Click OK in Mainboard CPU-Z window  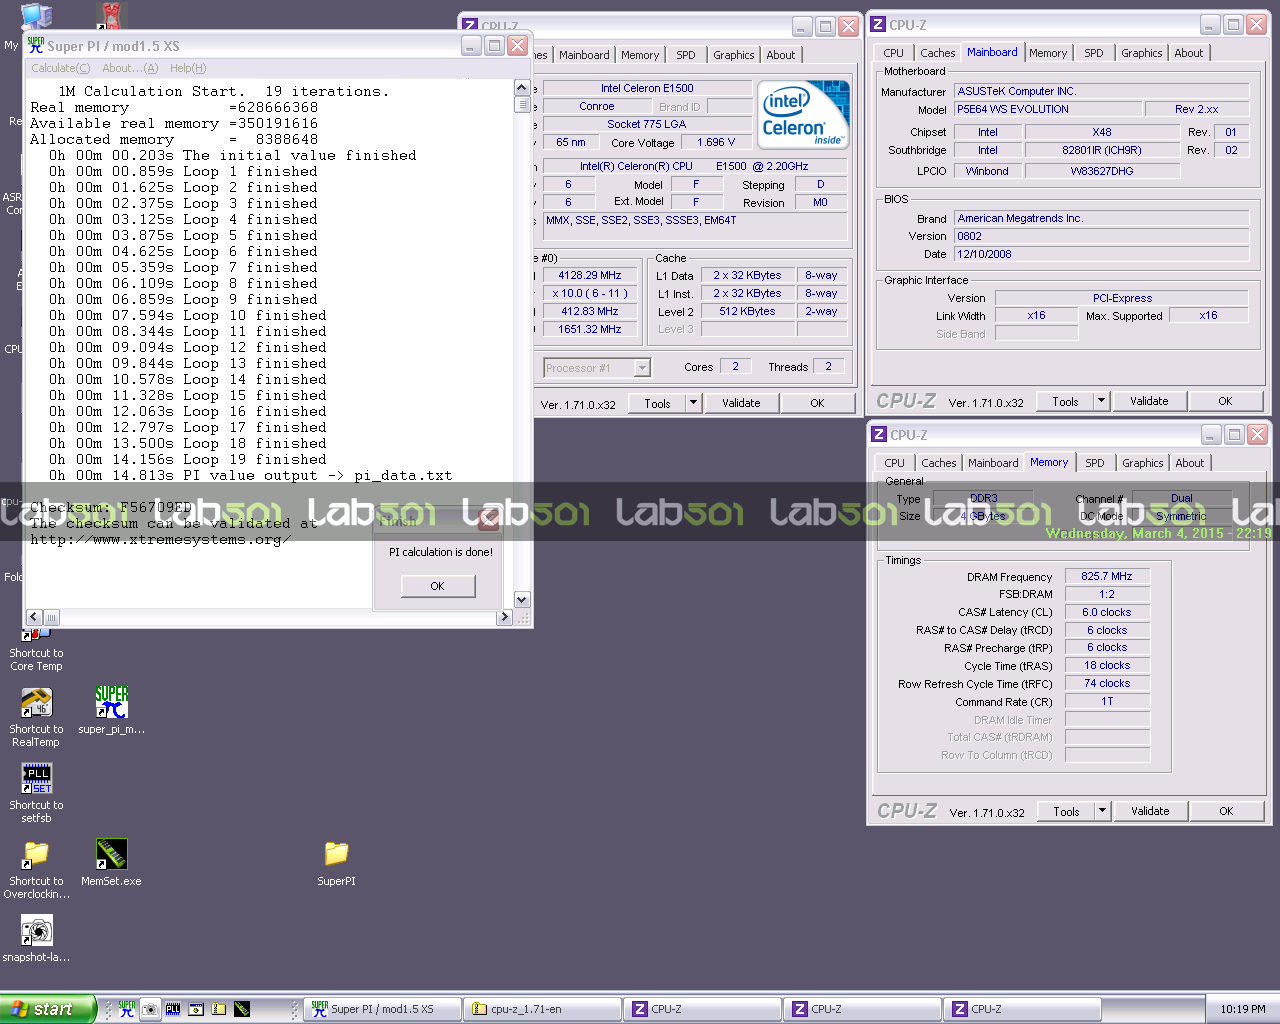pyautogui.click(x=1225, y=401)
